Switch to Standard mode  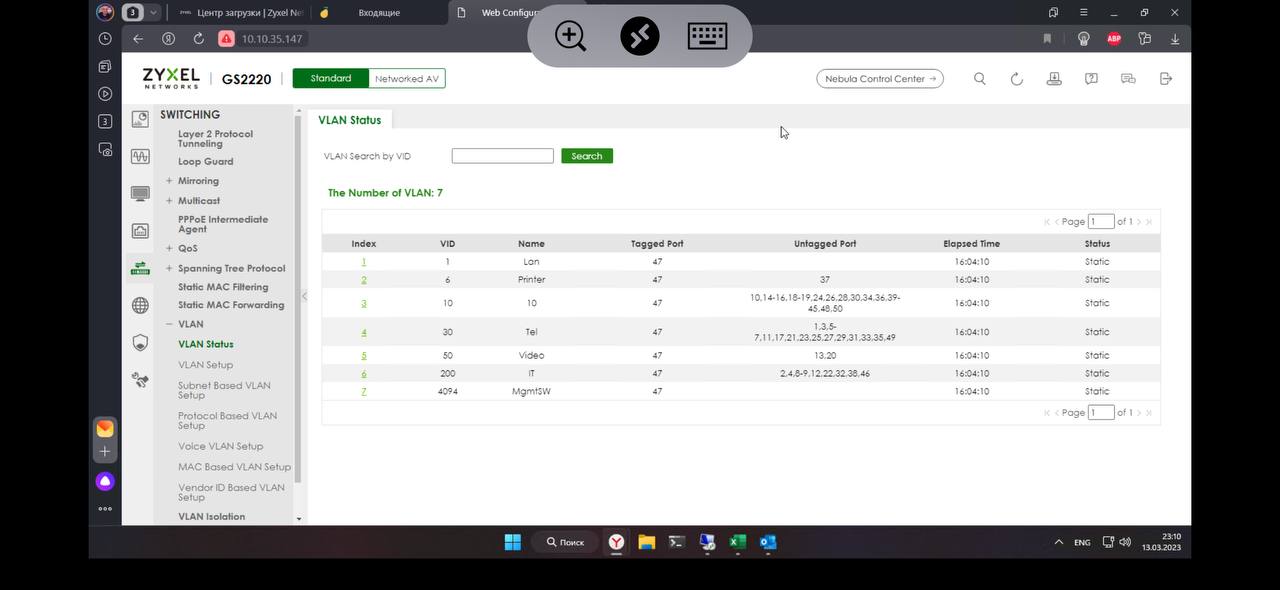point(331,78)
